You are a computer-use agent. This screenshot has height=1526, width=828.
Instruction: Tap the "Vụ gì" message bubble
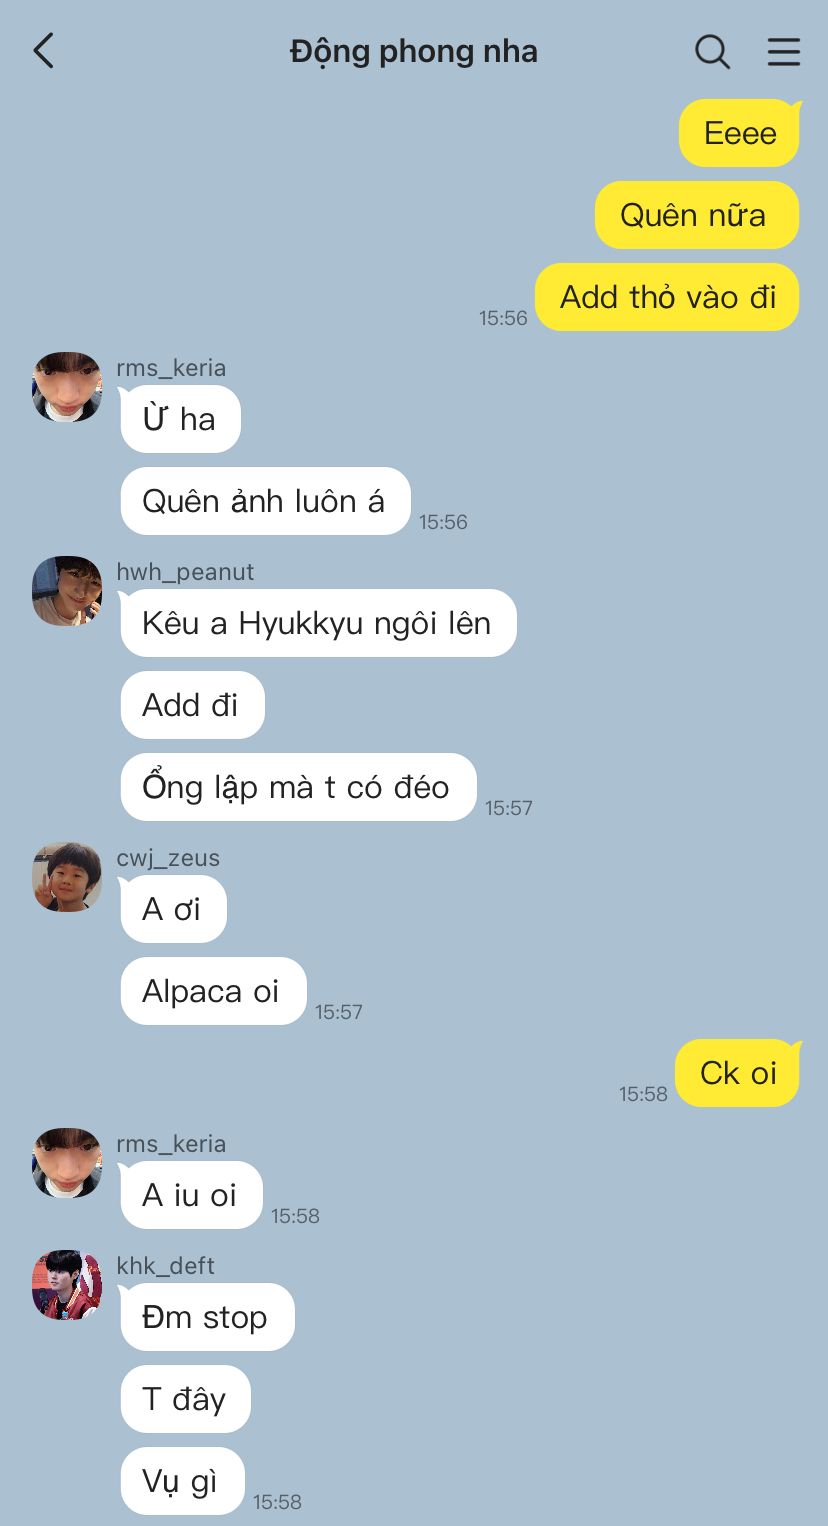(x=181, y=1481)
